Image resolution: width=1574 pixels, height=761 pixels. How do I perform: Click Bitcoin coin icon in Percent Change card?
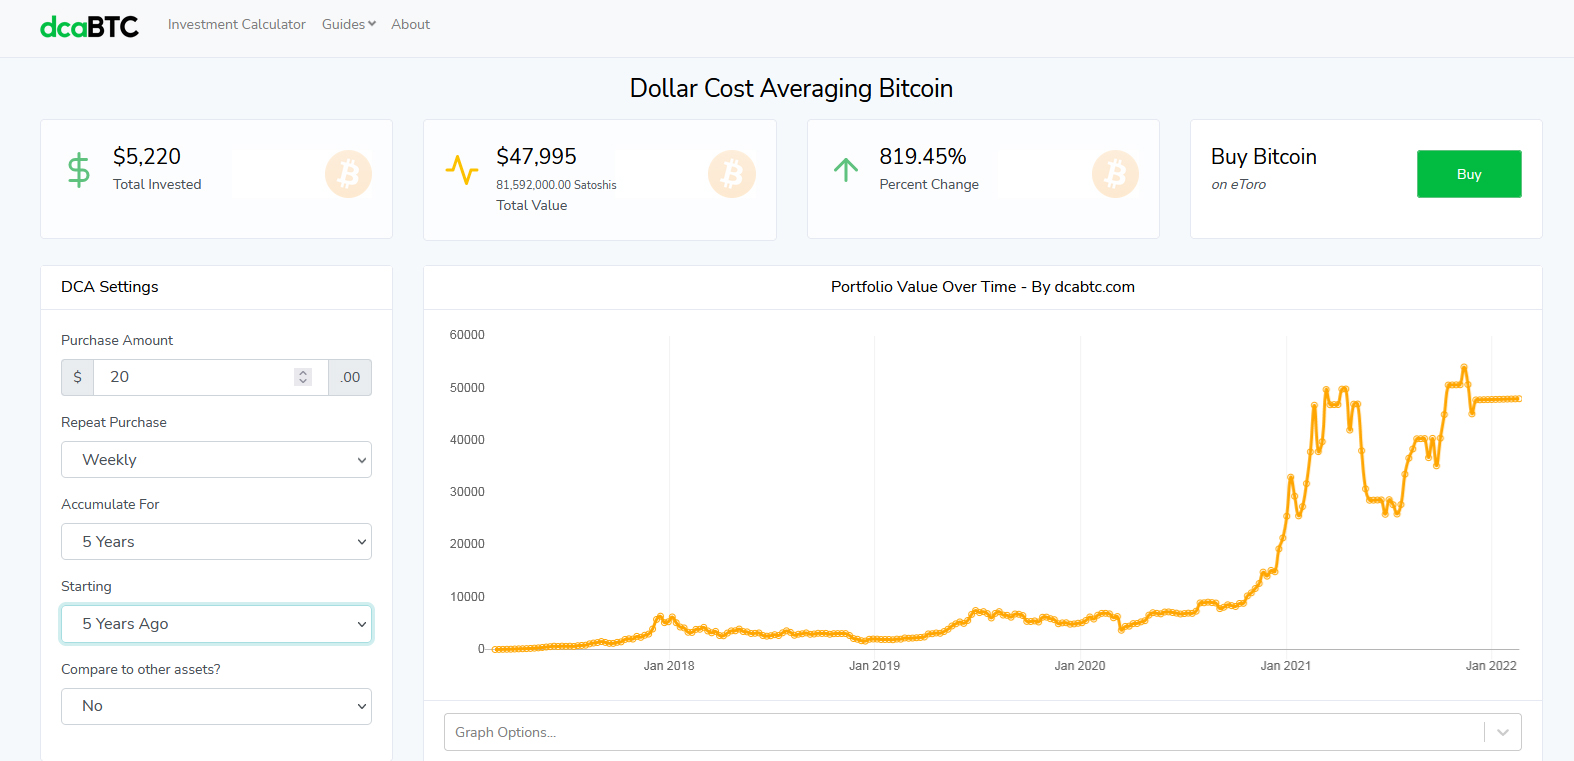point(1115,175)
